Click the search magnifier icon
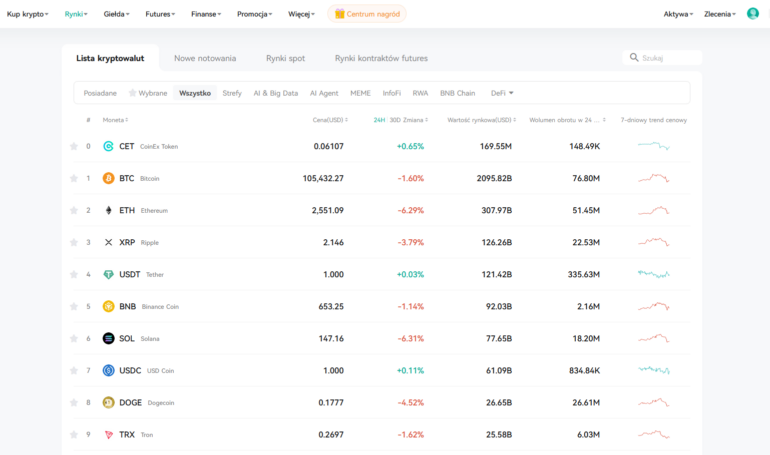 pos(633,58)
